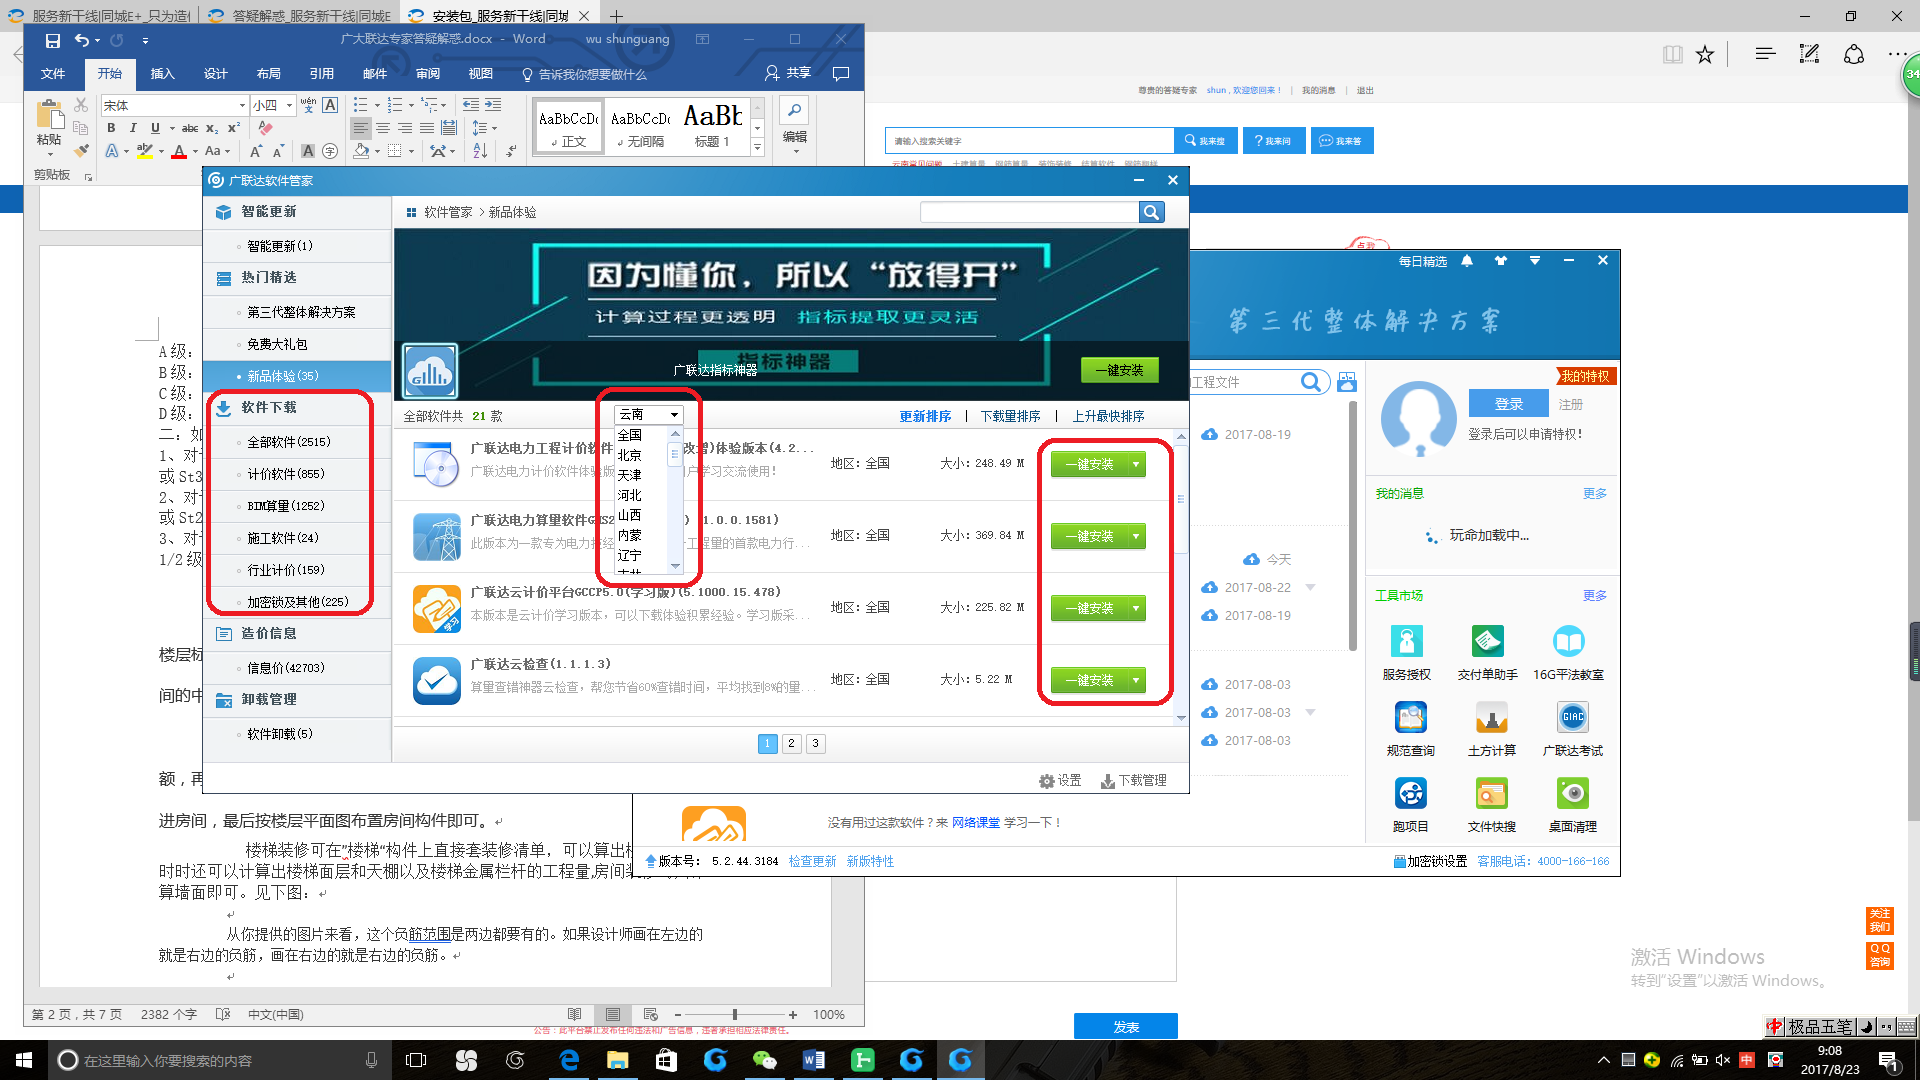Open WeChat from the taskbar
The height and width of the screenshot is (1080, 1920).
(764, 1060)
